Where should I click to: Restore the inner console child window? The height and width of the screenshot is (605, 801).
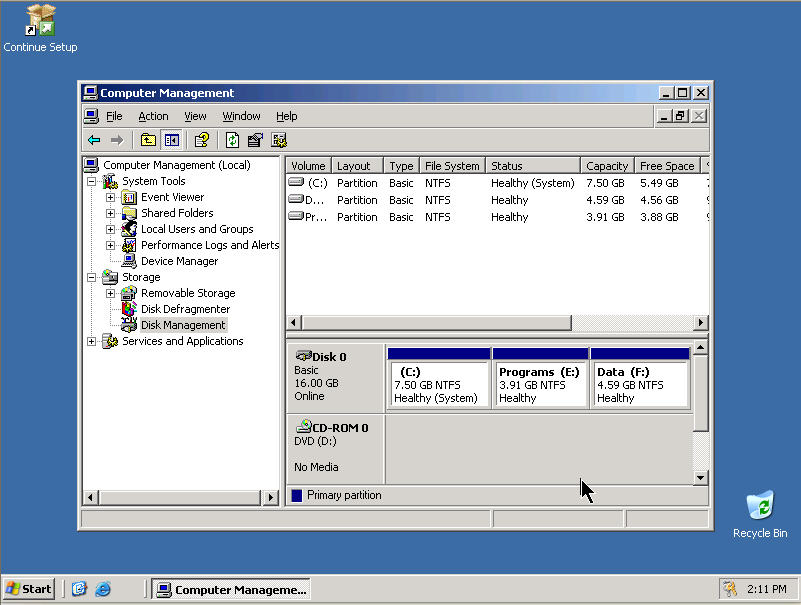point(680,116)
